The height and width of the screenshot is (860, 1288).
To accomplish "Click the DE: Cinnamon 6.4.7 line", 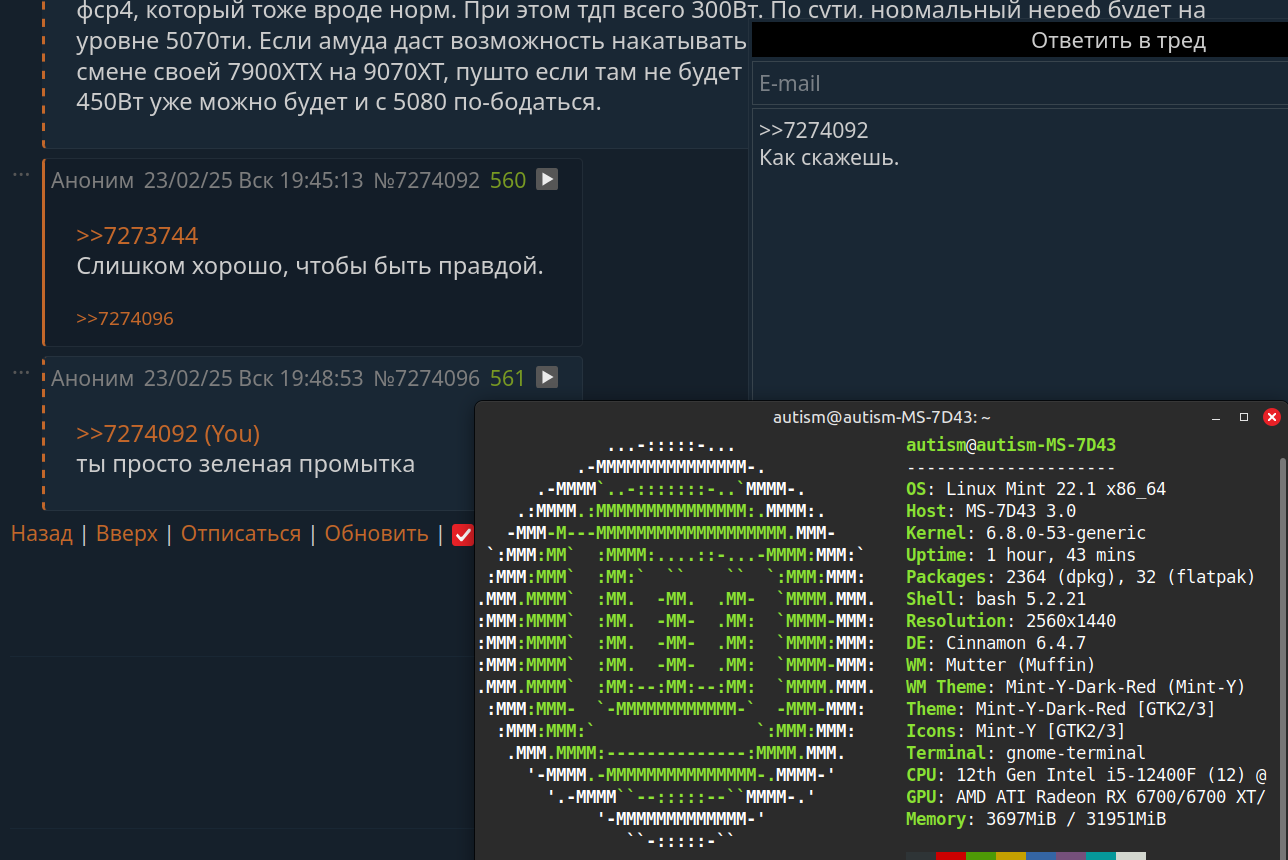I will pyautogui.click(x=996, y=643).
